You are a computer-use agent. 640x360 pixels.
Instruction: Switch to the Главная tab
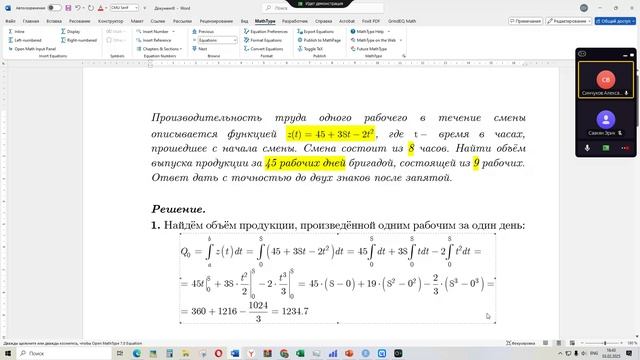(31, 21)
